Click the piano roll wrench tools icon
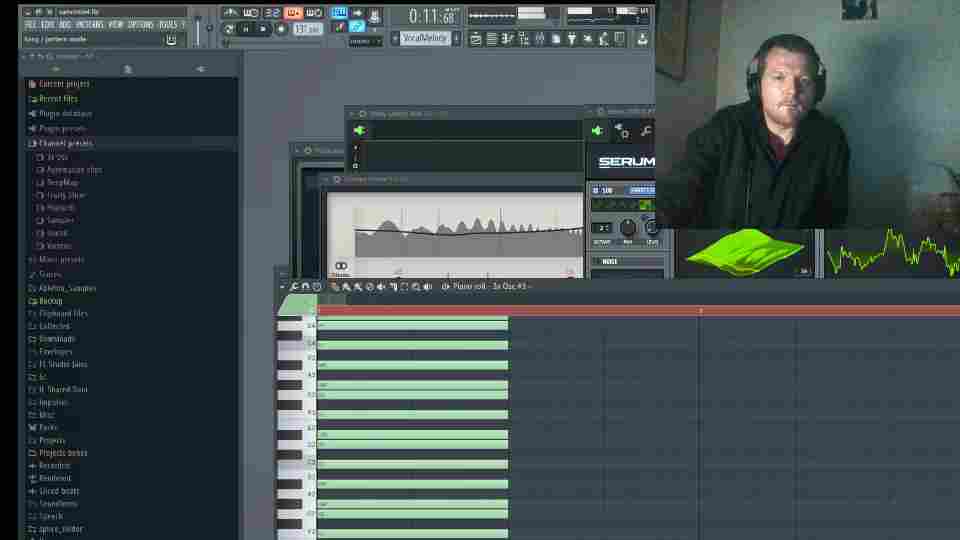 click(x=295, y=287)
